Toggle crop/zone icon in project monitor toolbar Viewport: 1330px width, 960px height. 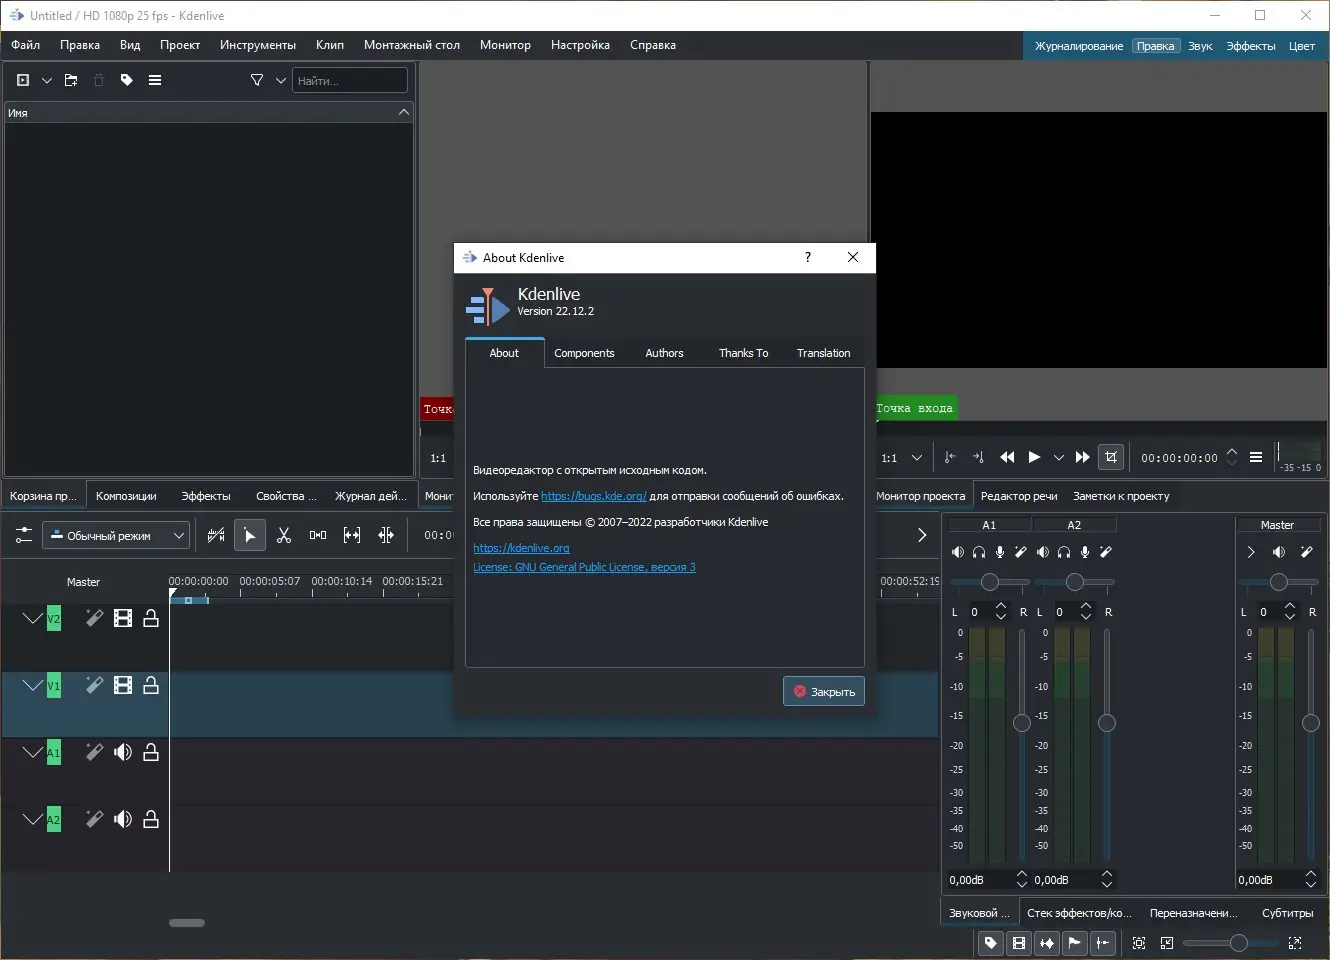click(1111, 457)
